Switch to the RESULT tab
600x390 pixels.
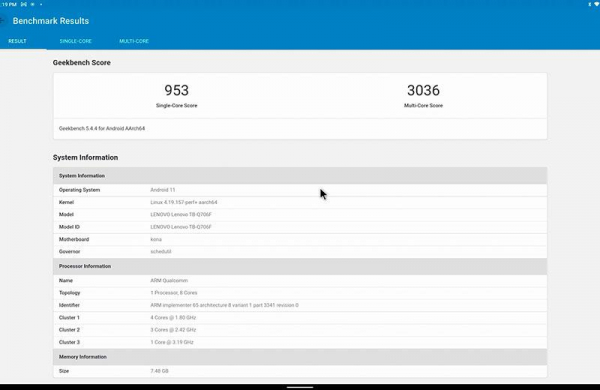point(18,41)
